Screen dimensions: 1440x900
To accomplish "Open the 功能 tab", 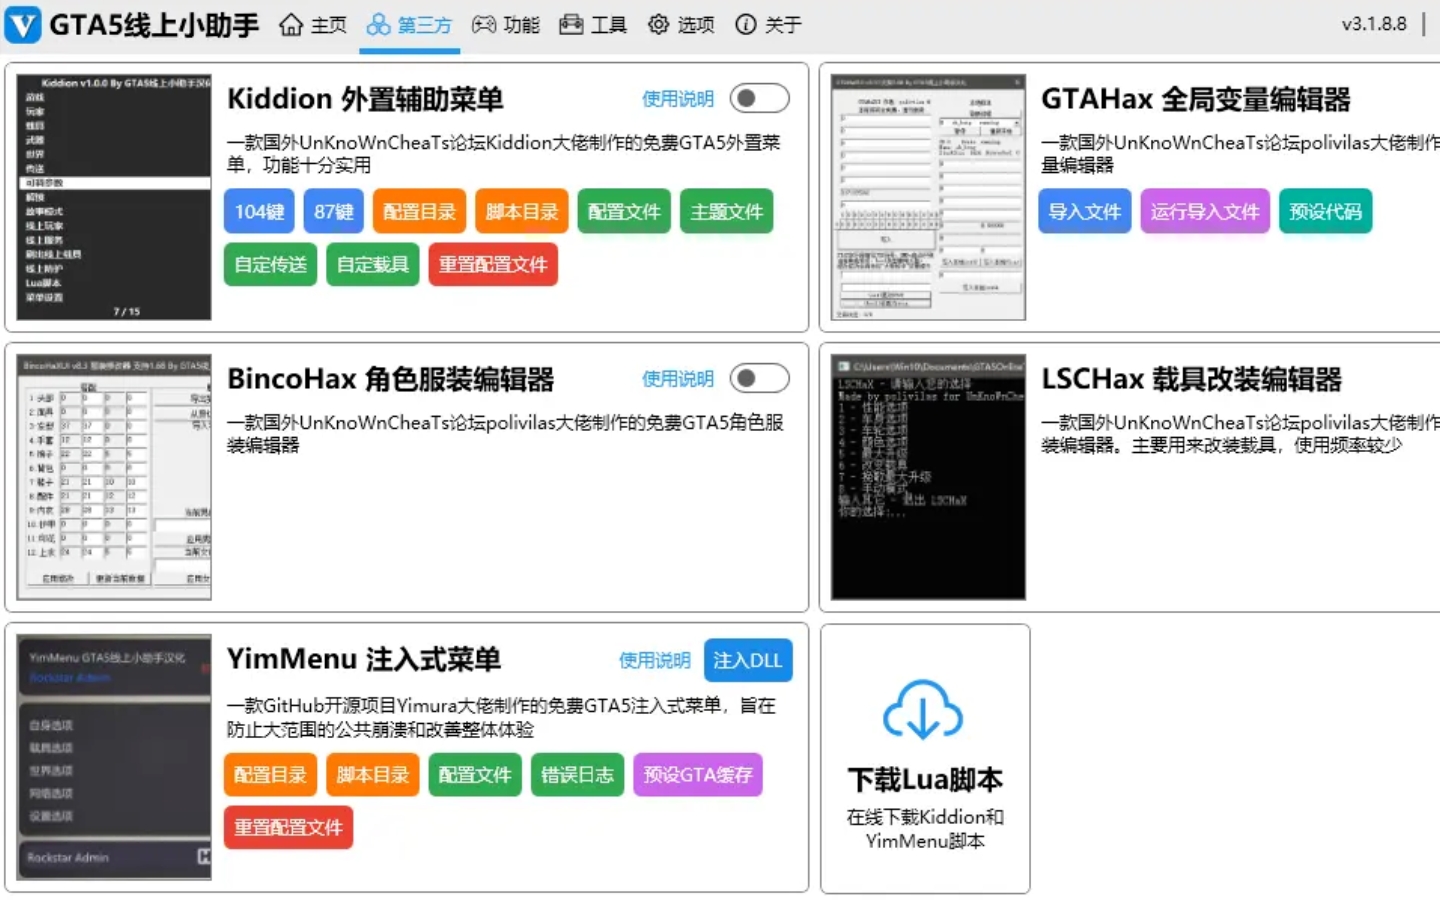I will (x=505, y=24).
